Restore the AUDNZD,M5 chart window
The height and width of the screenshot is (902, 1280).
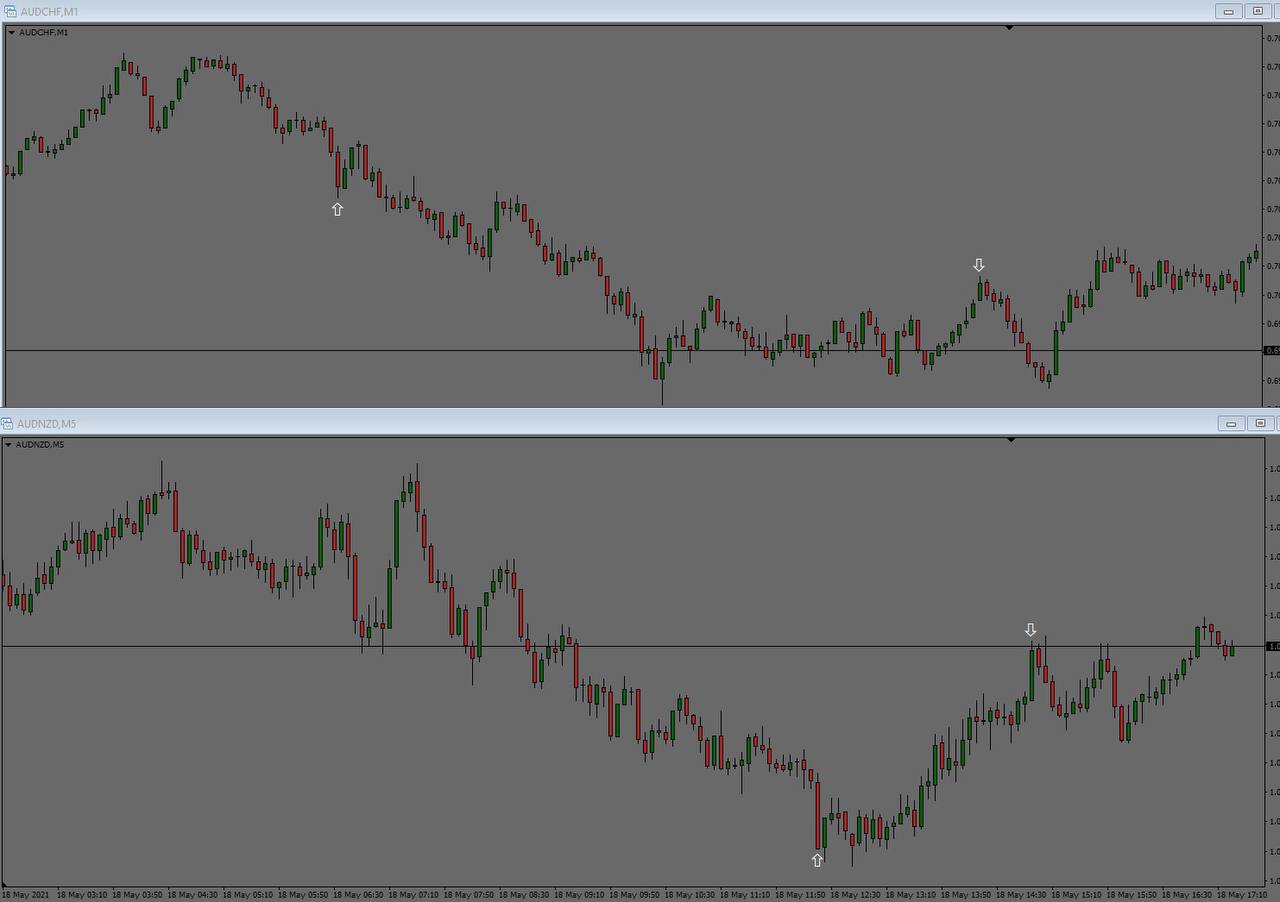[1260, 423]
